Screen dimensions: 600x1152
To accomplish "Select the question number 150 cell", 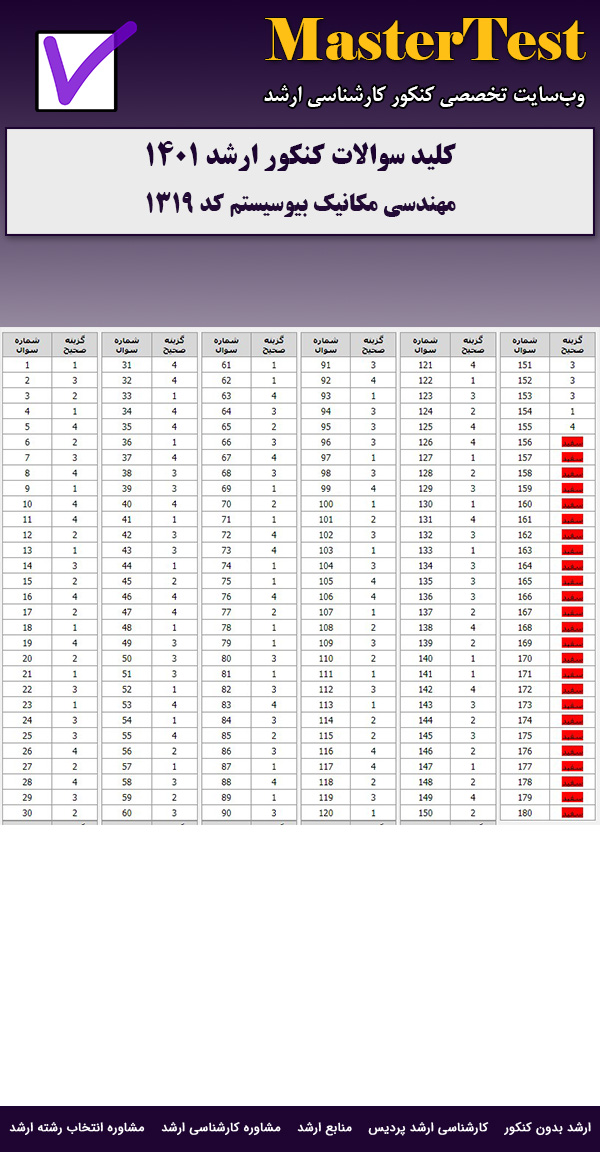I will click(x=425, y=813).
